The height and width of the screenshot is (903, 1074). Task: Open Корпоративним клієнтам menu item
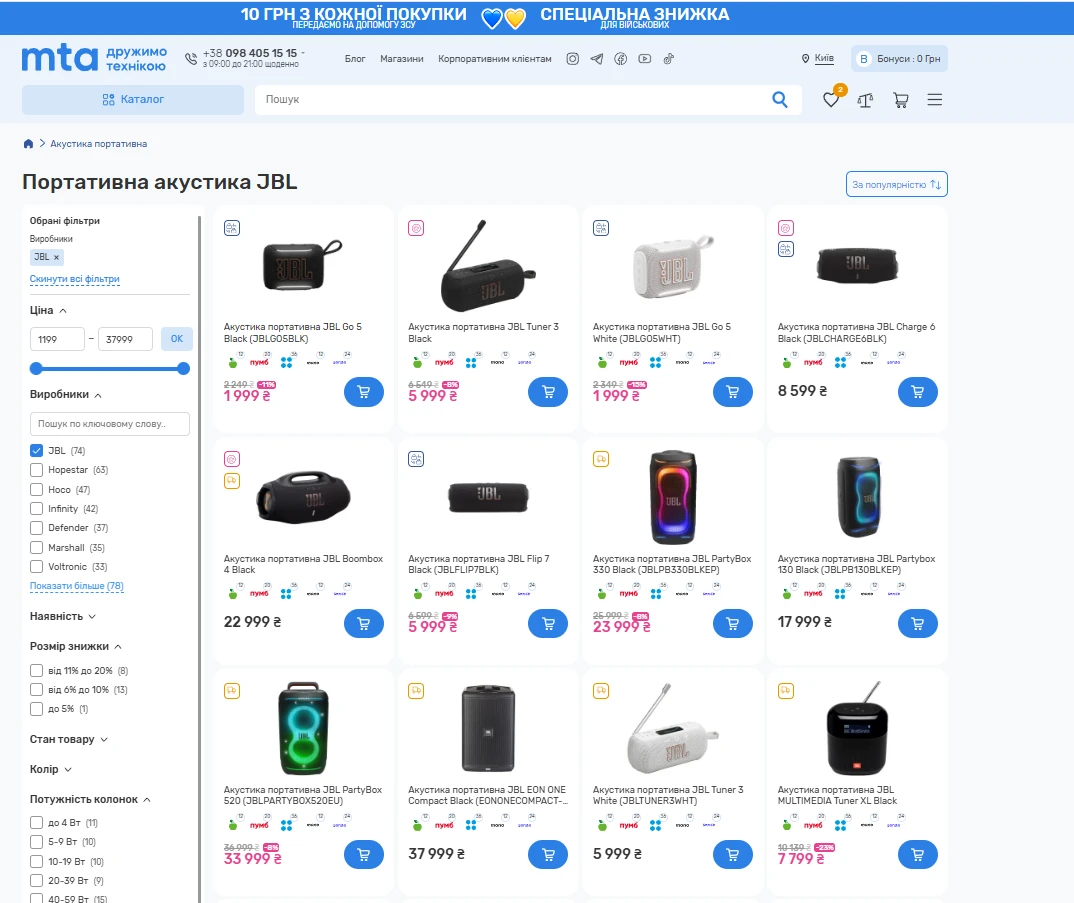[x=495, y=59]
